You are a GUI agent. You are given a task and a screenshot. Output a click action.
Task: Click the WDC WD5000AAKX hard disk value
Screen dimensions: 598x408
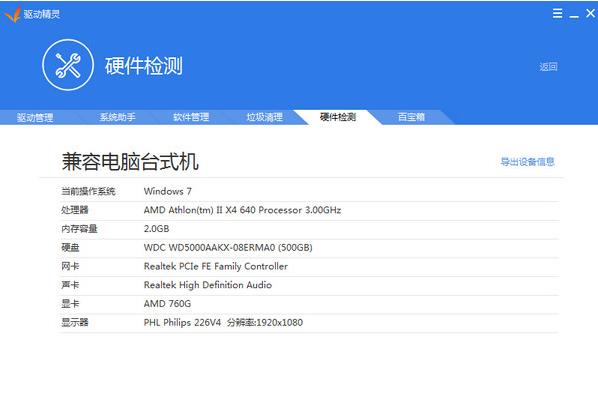pos(228,247)
